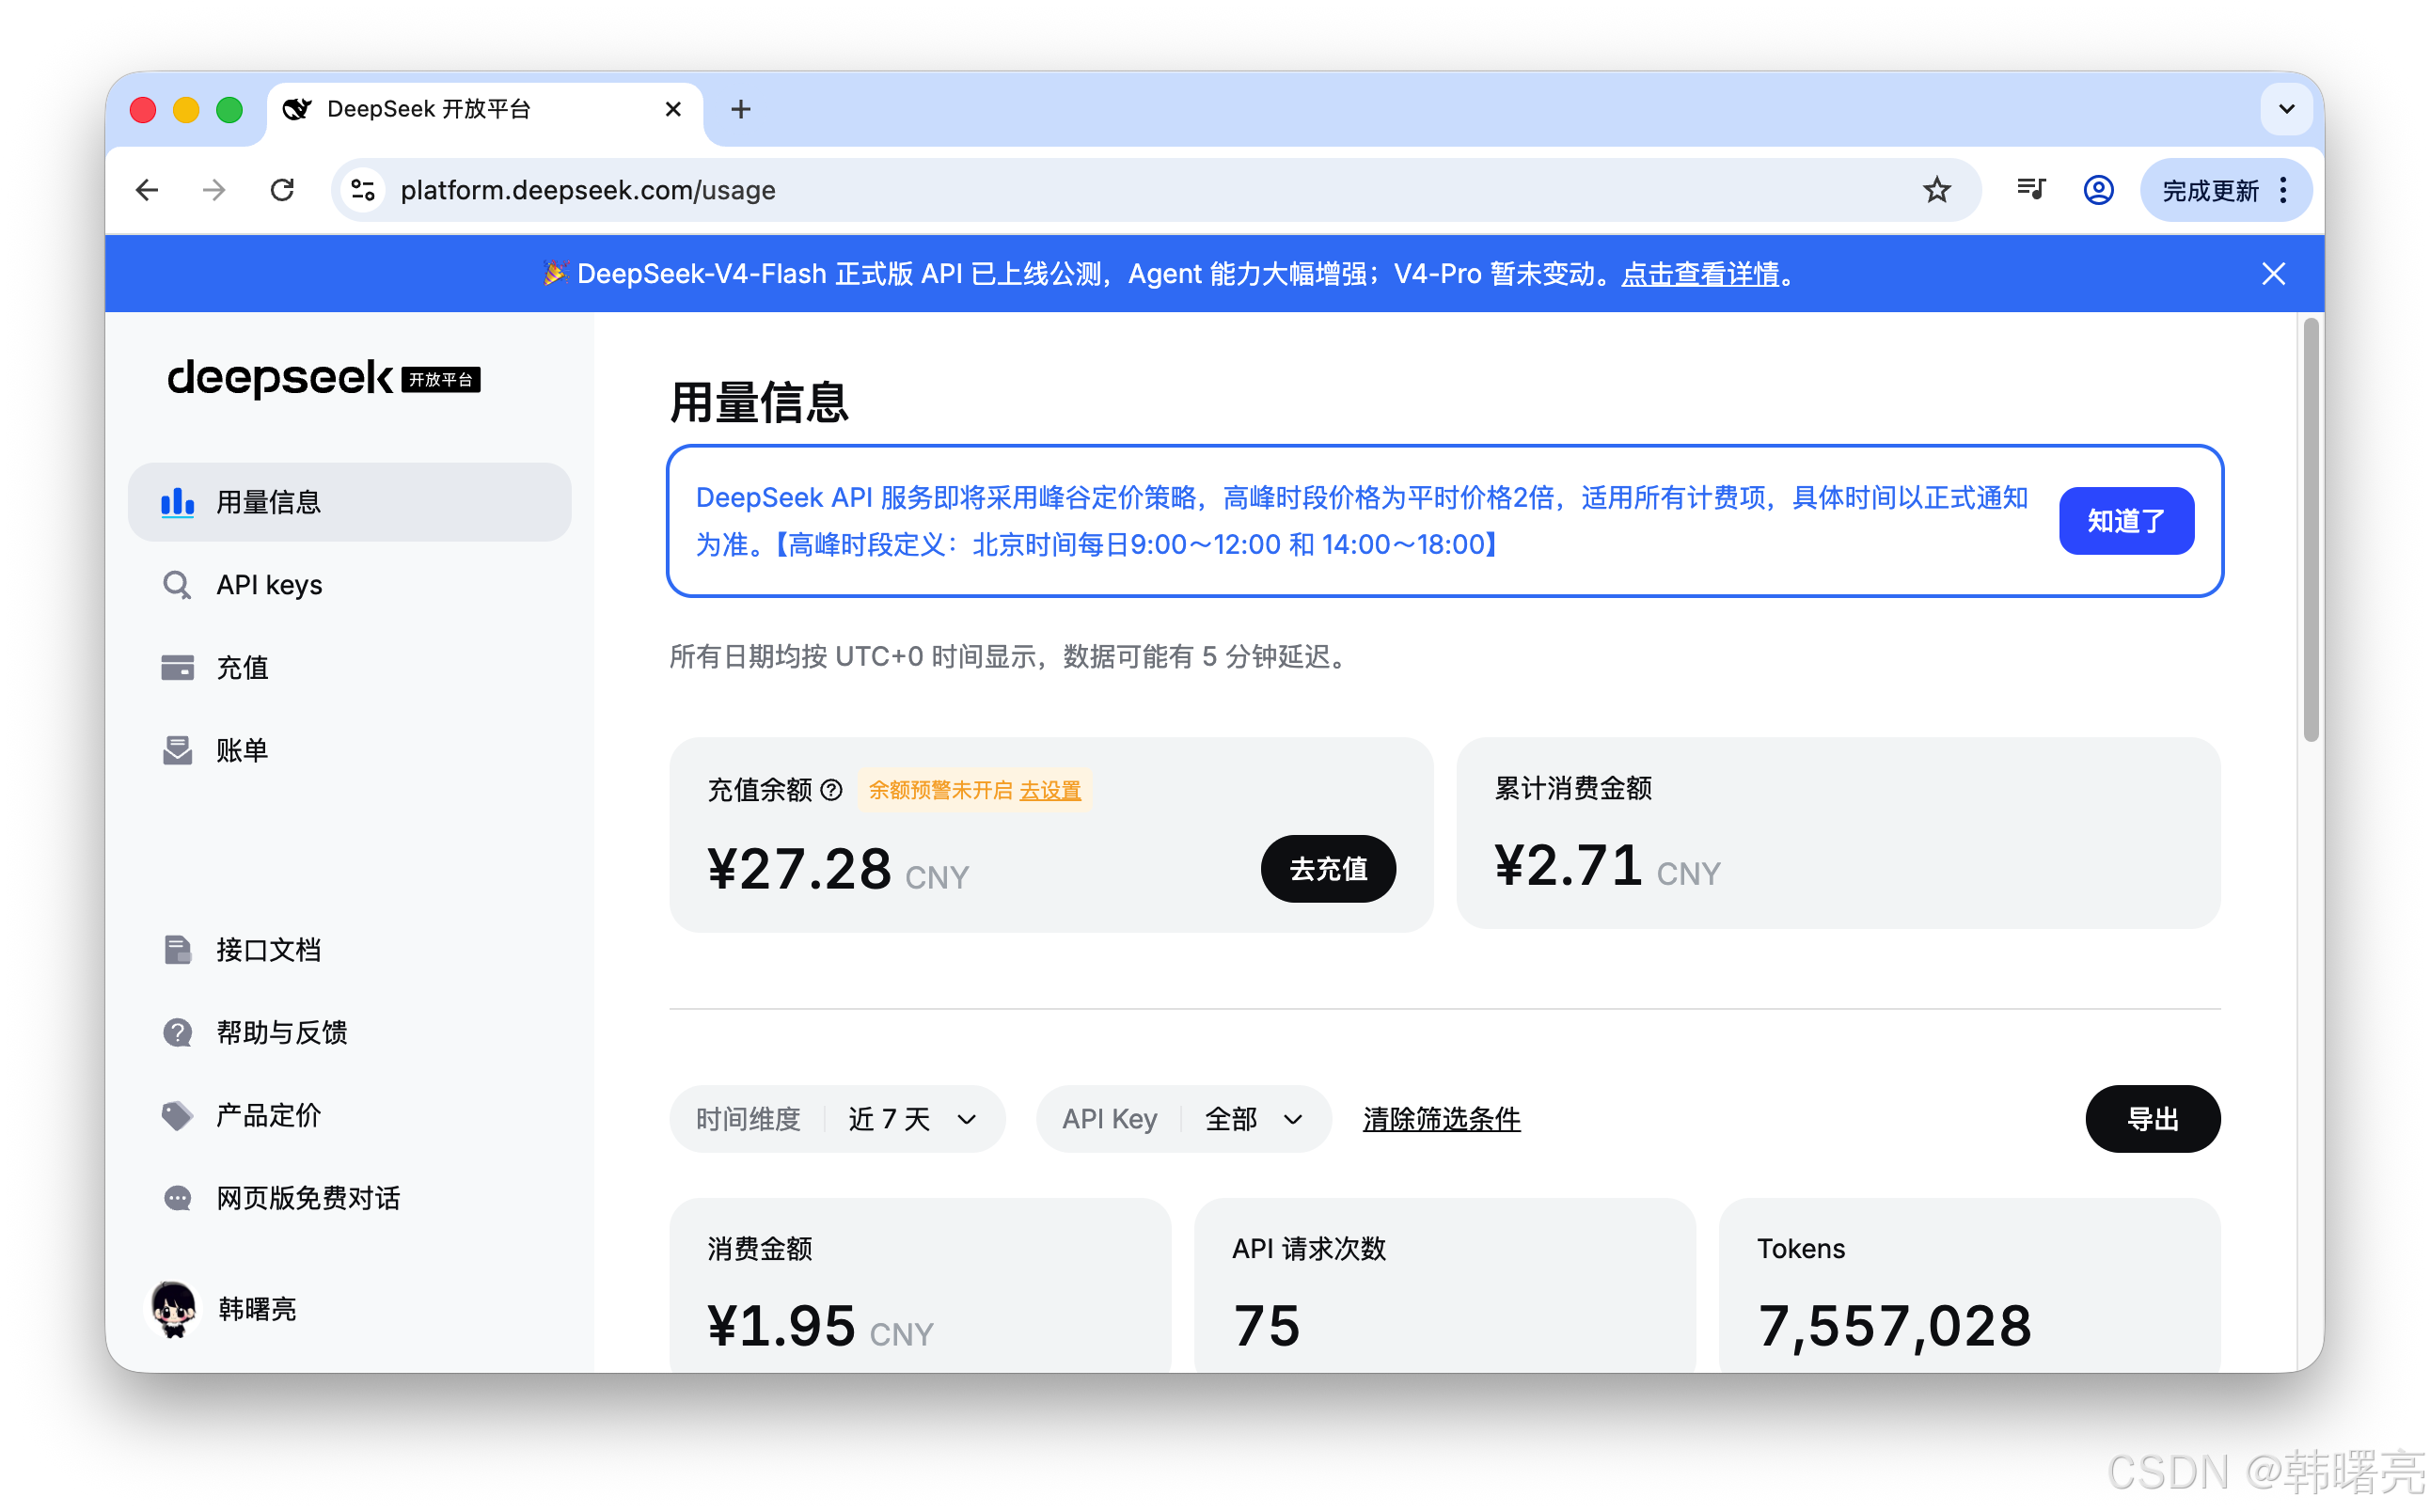Open the 接口文档 sidebar menu item
Viewport: 2430px width, 1512px height.
pos(350,949)
